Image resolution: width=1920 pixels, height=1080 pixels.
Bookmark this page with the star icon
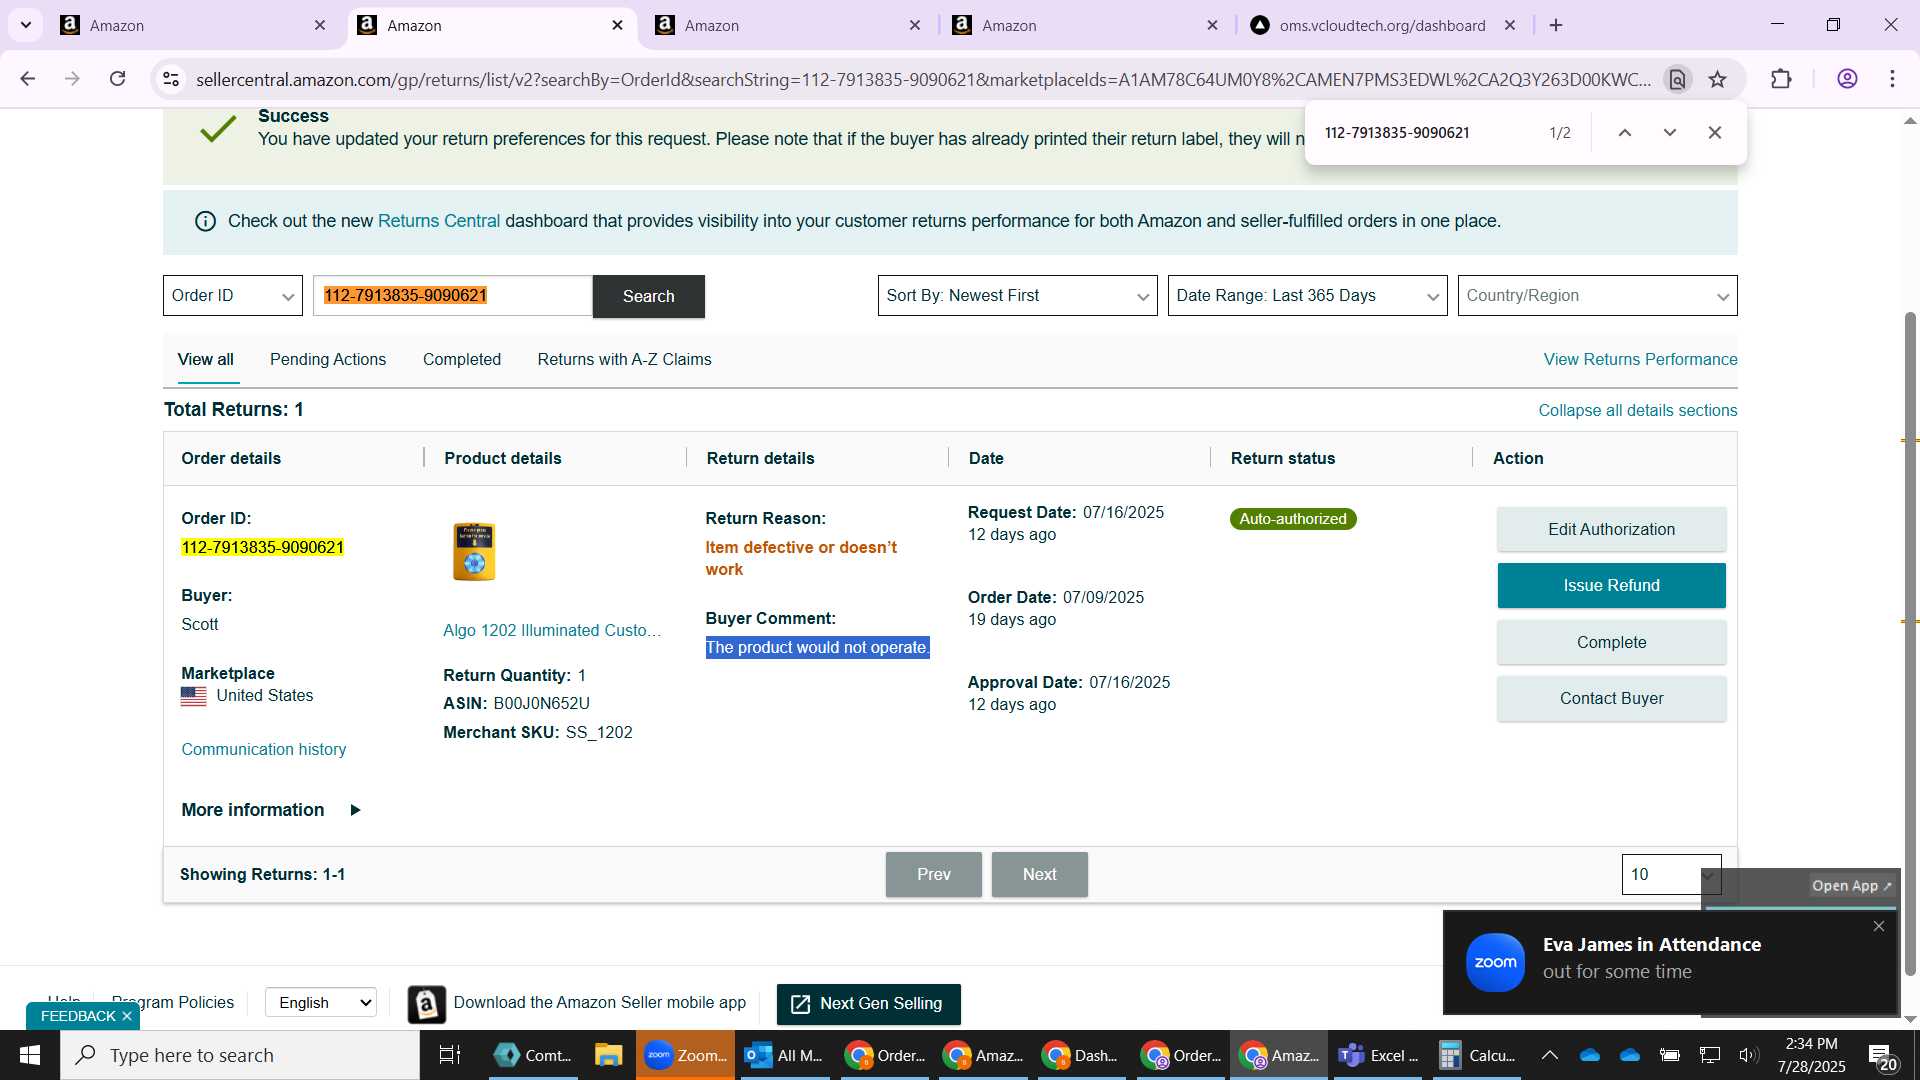point(1717,79)
